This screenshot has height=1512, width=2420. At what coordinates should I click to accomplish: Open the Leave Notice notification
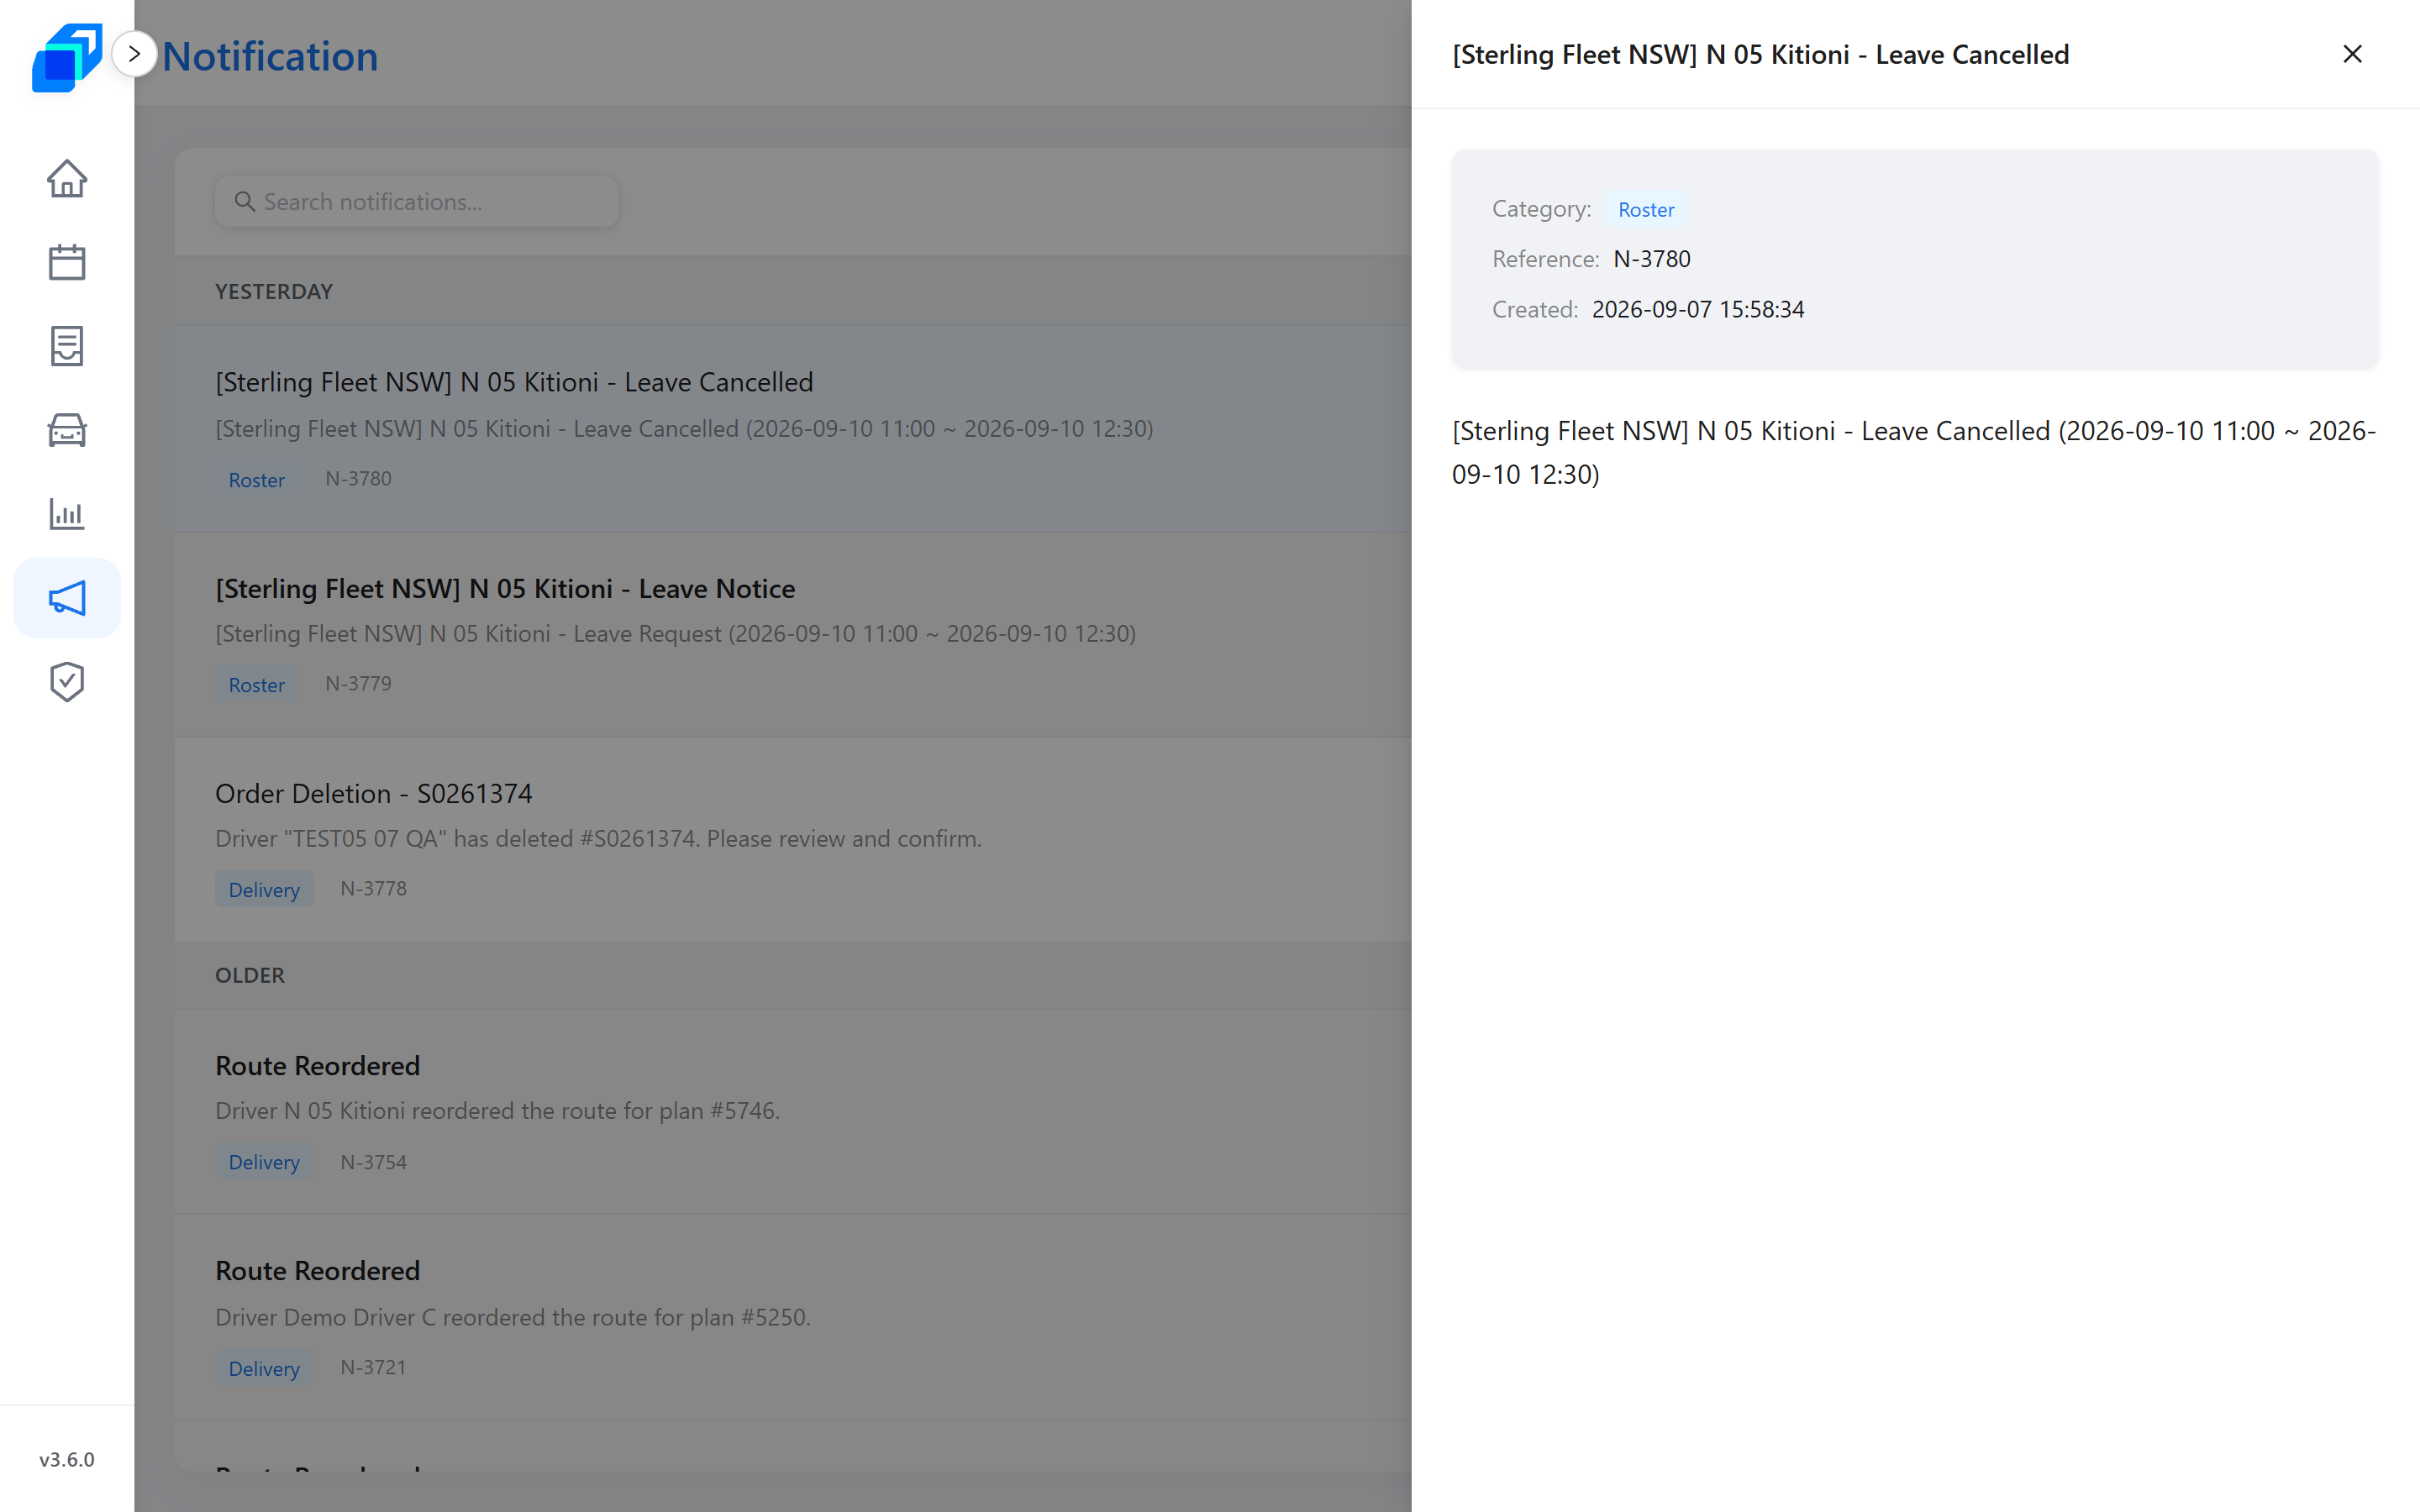(793, 634)
